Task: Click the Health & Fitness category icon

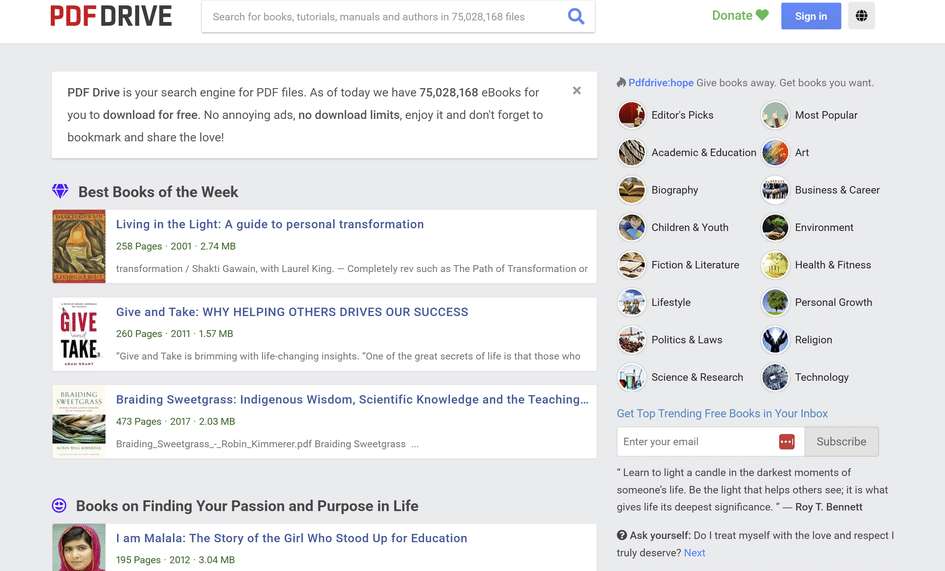Action: click(x=775, y=265)
